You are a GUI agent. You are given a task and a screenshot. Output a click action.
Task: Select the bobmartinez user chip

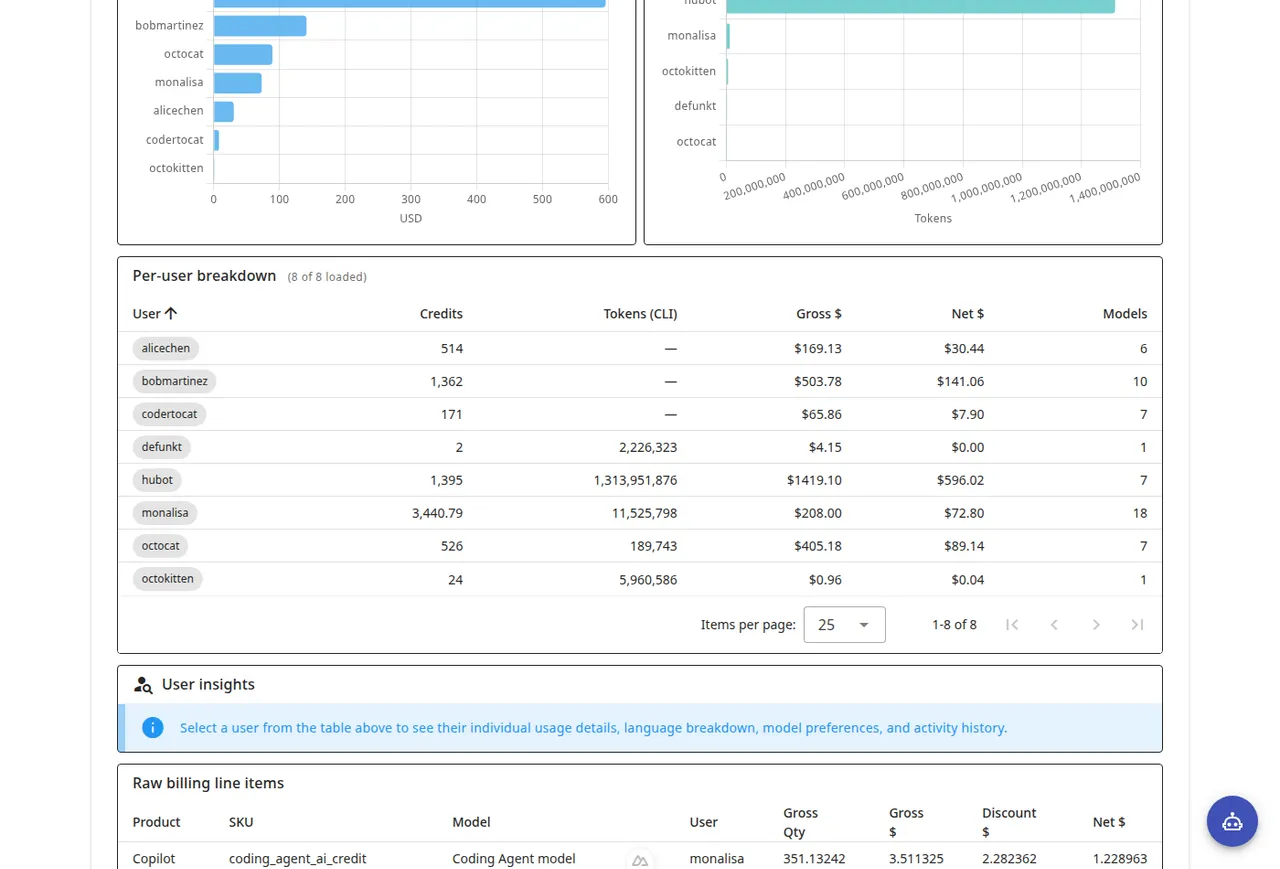pyautogui.click(x=174, y=381)
